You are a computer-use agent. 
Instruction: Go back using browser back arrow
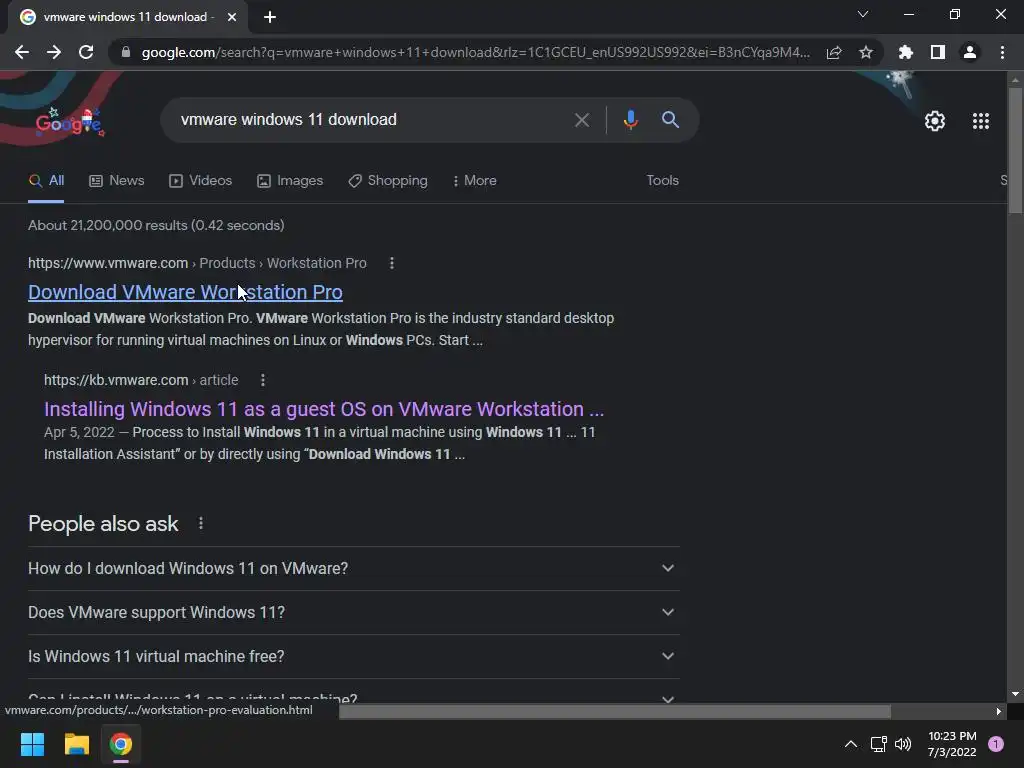tap(22, 52)
